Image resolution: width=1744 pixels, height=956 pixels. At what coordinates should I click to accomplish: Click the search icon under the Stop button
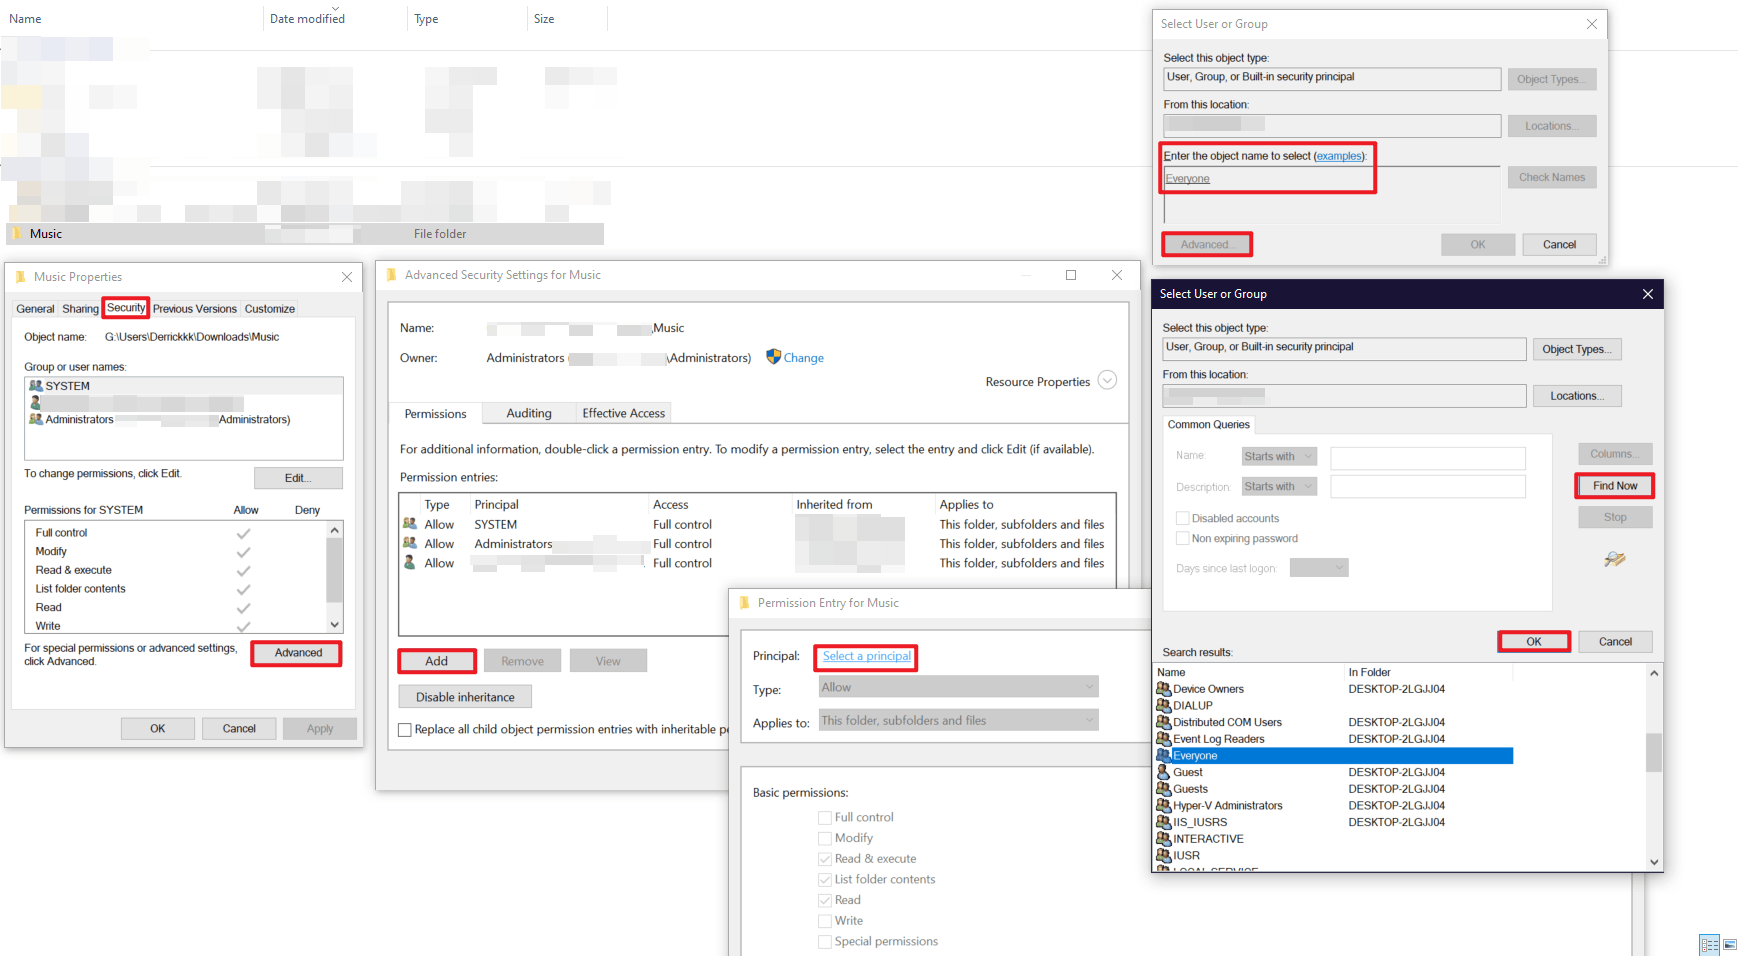point(1615,559)
